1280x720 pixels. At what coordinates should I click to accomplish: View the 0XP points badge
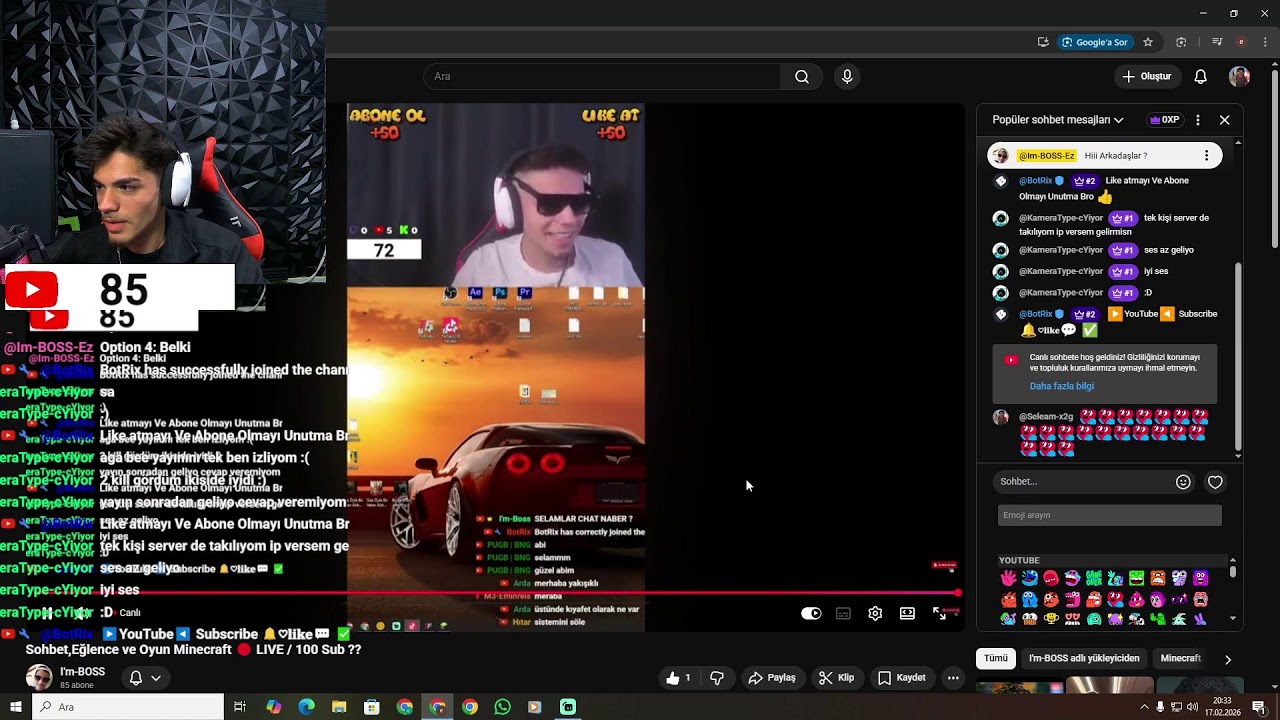pos(1165,120)
